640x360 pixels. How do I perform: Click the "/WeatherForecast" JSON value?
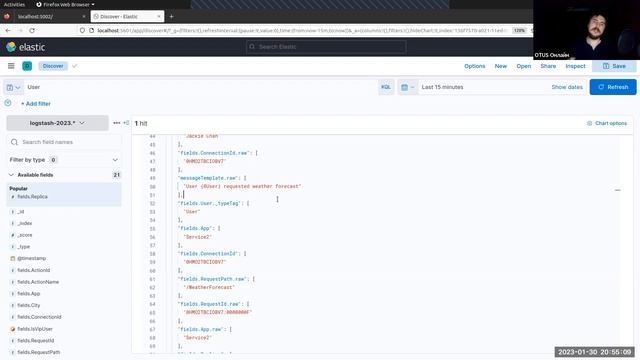click(209, 287)
